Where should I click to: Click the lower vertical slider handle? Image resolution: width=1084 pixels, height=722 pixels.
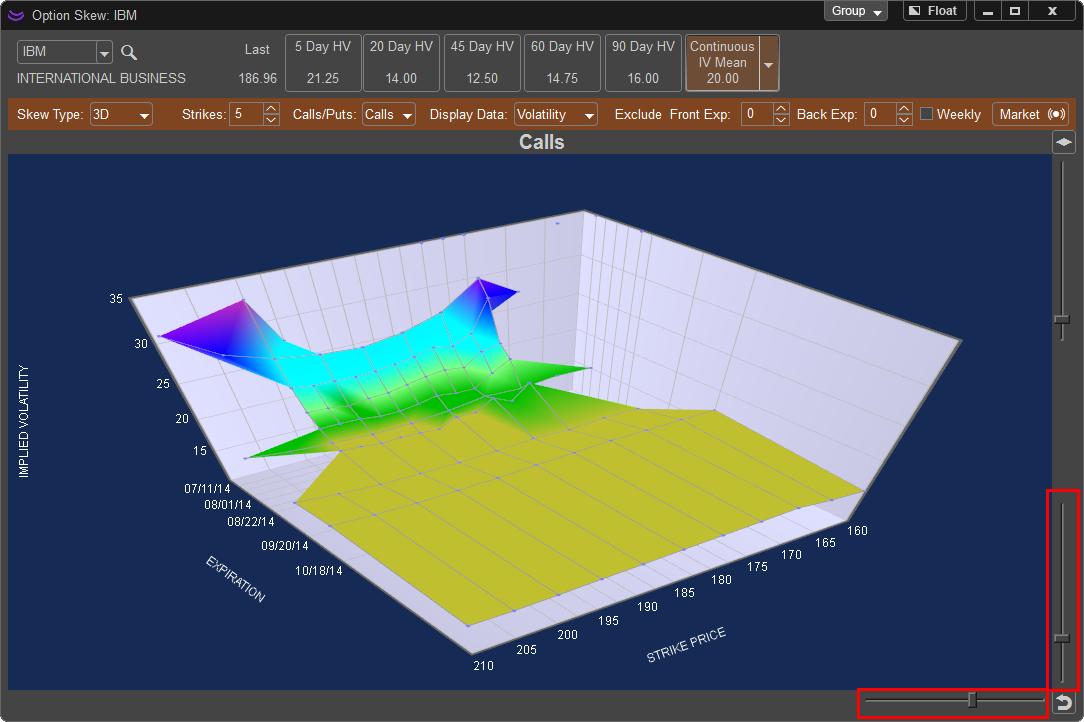coord(1063,638)
